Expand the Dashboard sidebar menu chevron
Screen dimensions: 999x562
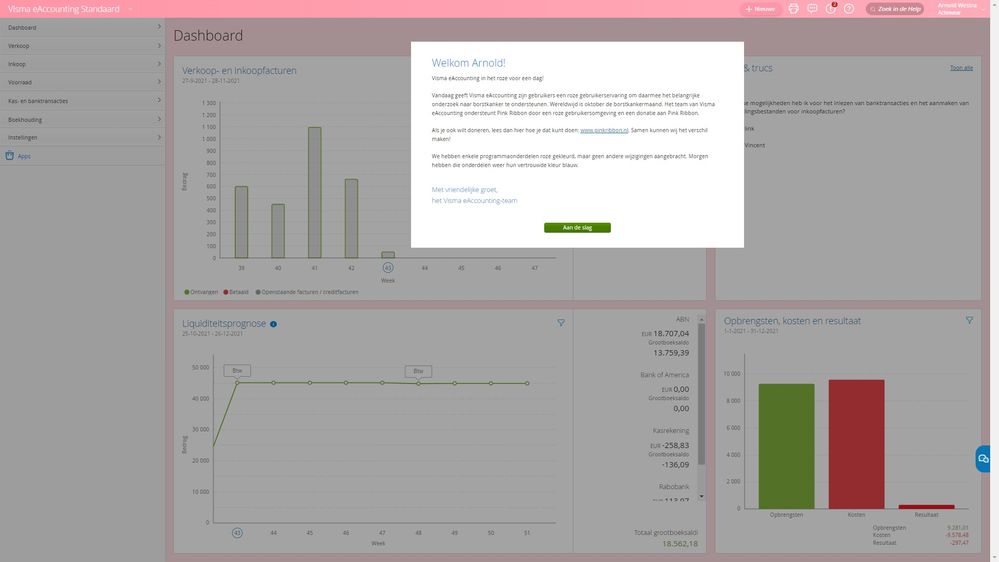click(x=159, y=27)
